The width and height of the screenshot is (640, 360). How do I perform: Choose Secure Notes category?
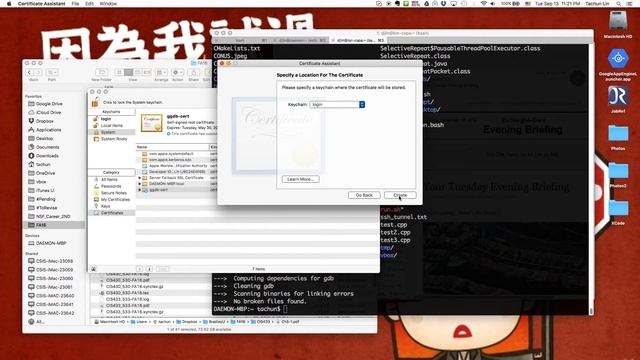coord(113,193)
